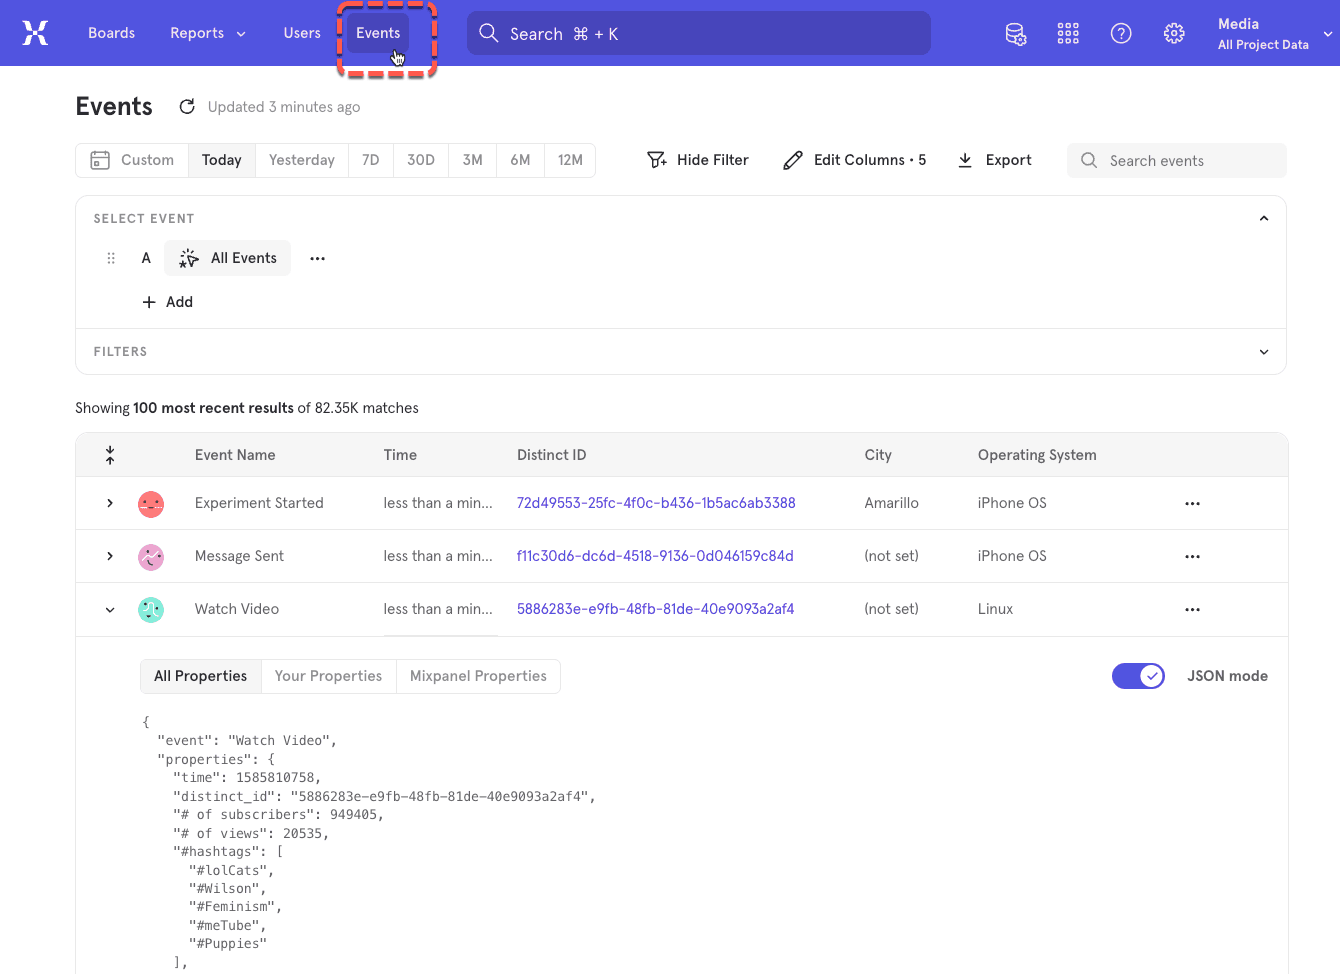
Task: Click the Mixpanel logo
Action: click(x=36, y=32)
